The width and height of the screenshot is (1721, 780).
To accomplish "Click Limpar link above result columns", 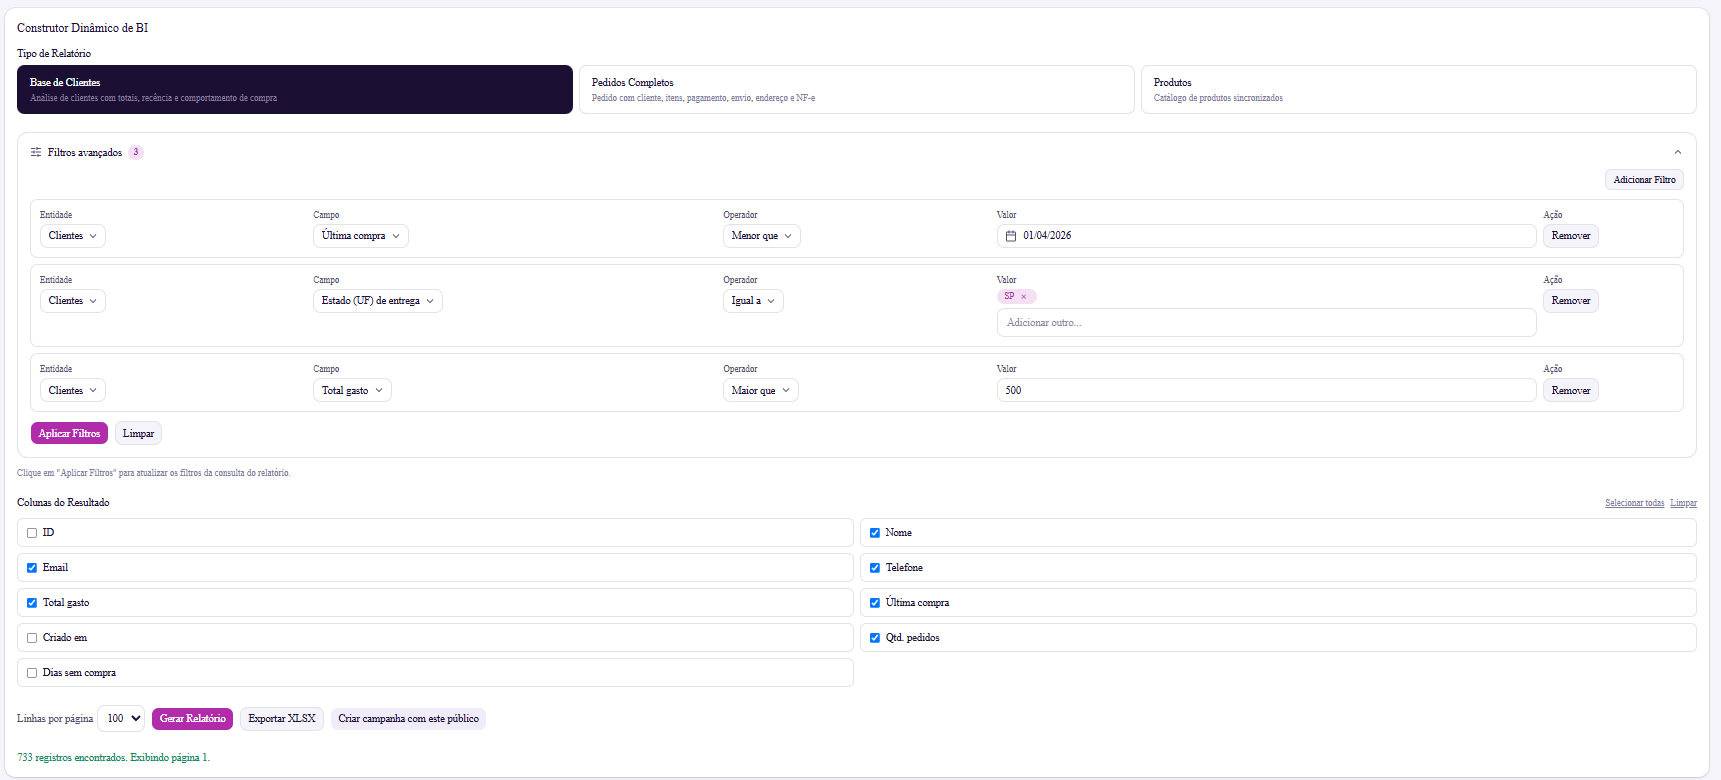I will [1683, 503].
